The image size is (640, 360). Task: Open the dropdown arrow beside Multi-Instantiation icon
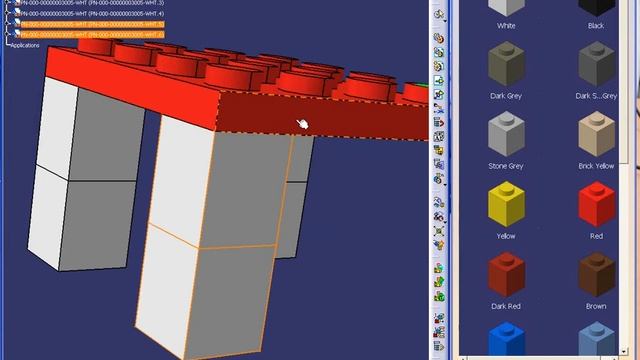pos(445,185)
